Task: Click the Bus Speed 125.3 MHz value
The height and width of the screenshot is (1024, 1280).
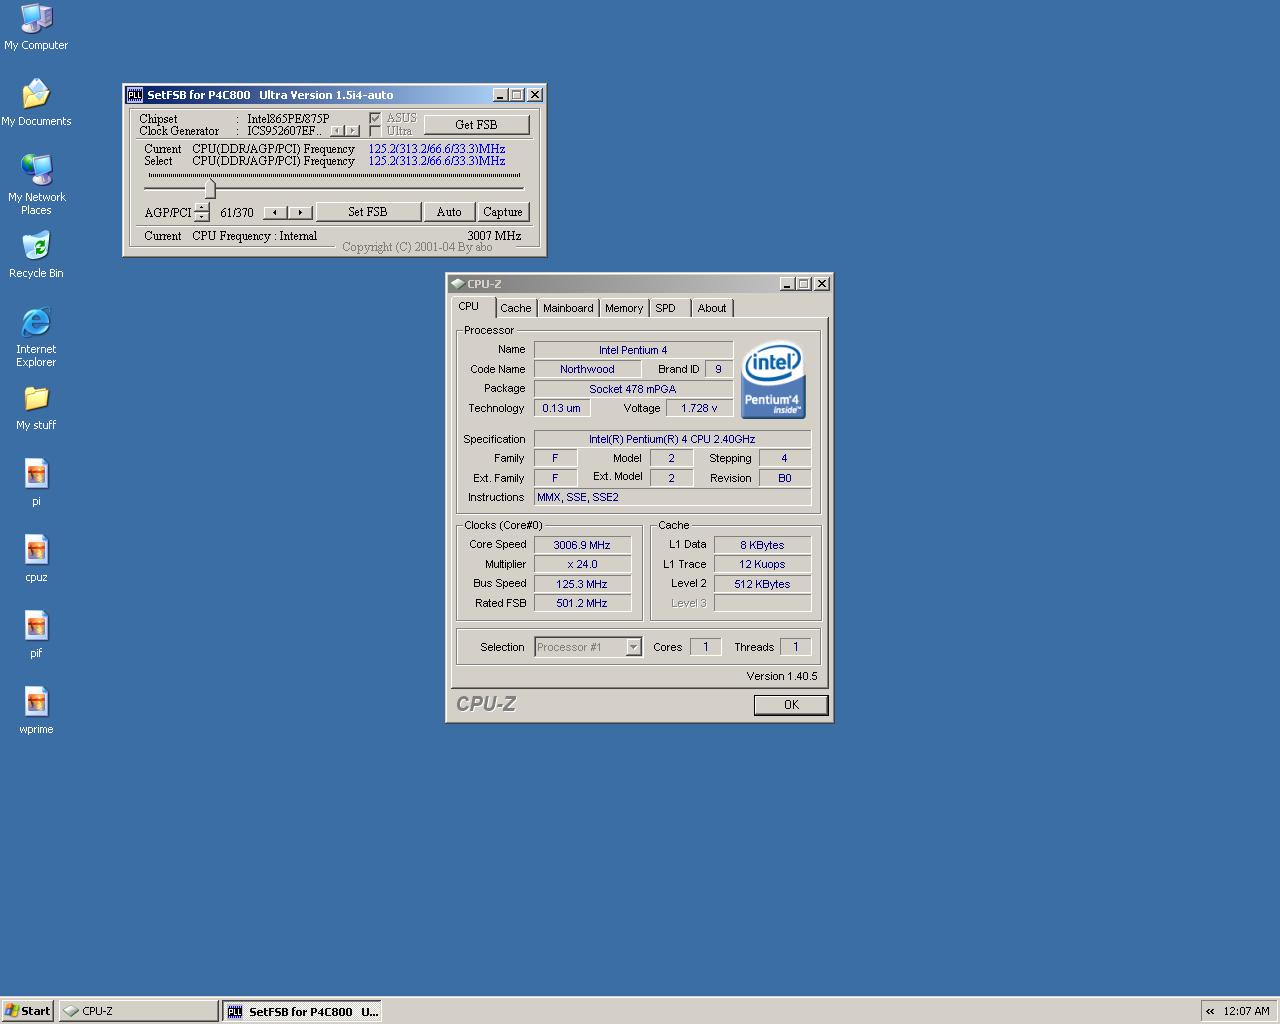Action: (582, 584)
